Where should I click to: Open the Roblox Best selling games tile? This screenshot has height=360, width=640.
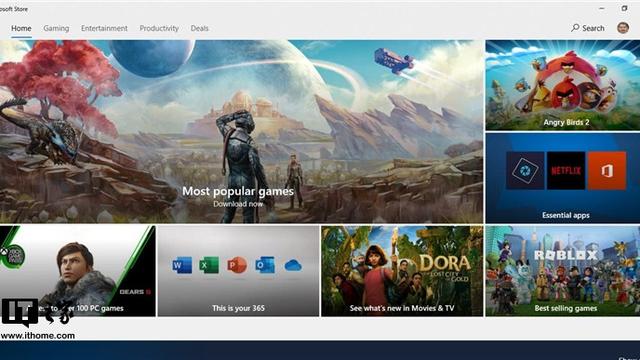coord(563,271)
